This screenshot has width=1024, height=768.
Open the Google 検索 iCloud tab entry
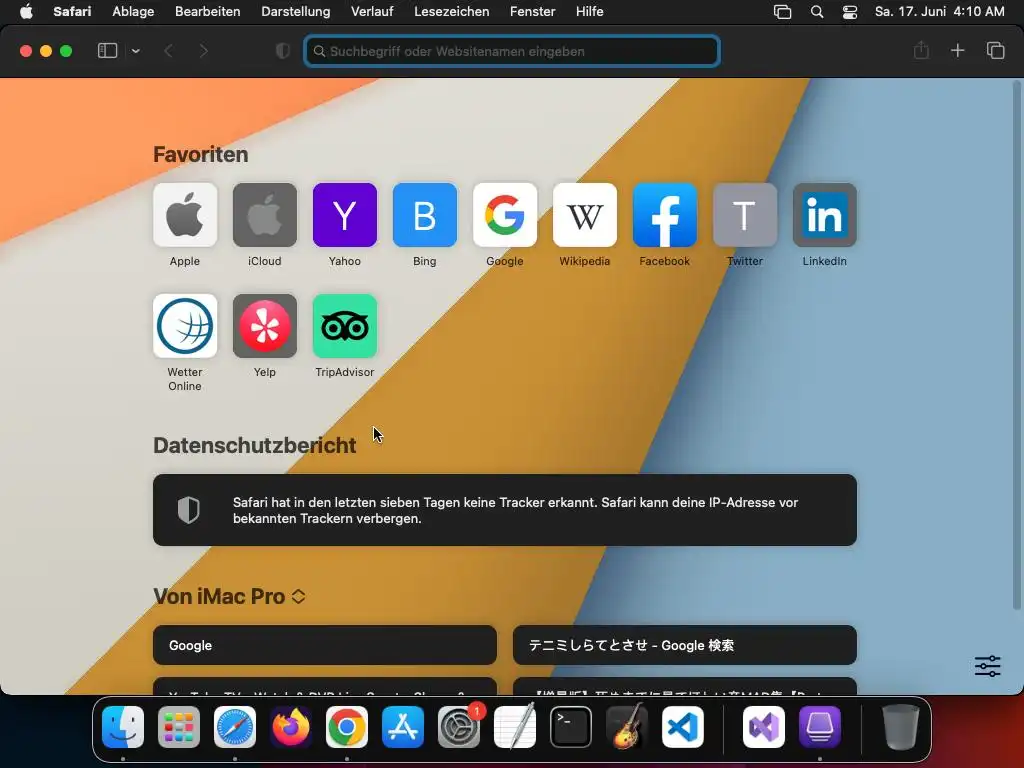tap(684, 645)
